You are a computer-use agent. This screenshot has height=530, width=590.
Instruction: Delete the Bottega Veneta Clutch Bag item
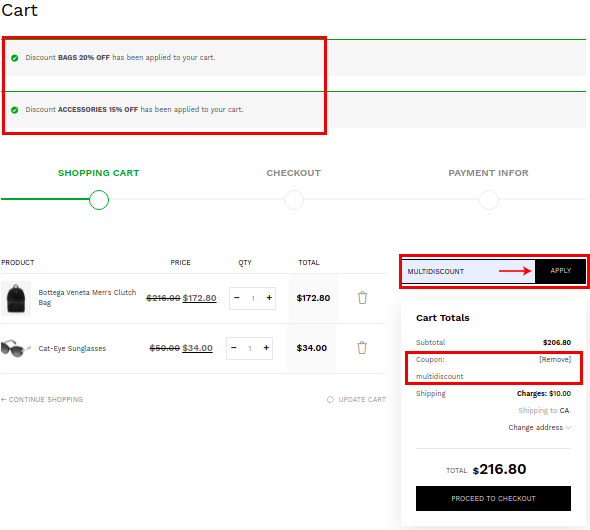(x=362, y=298)
